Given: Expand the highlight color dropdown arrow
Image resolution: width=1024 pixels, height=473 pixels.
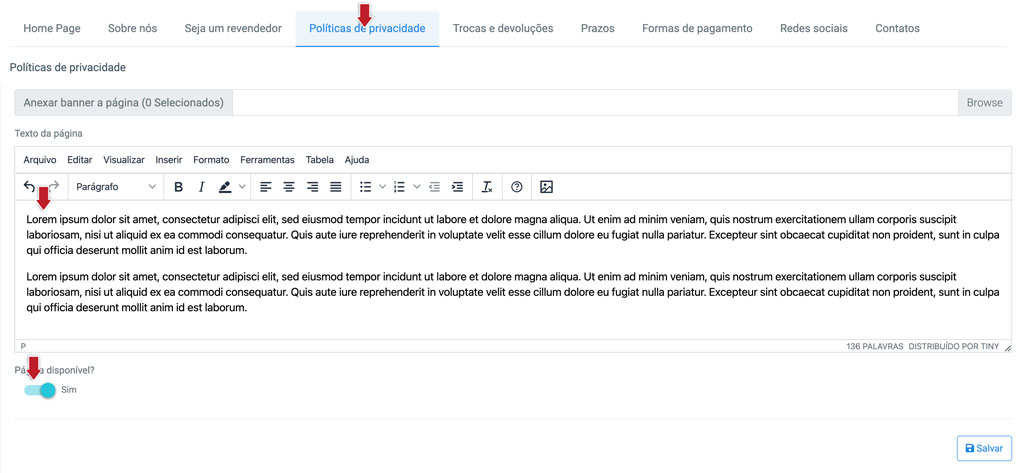Looking at the screenshot, I should click(x=242, y=187).
